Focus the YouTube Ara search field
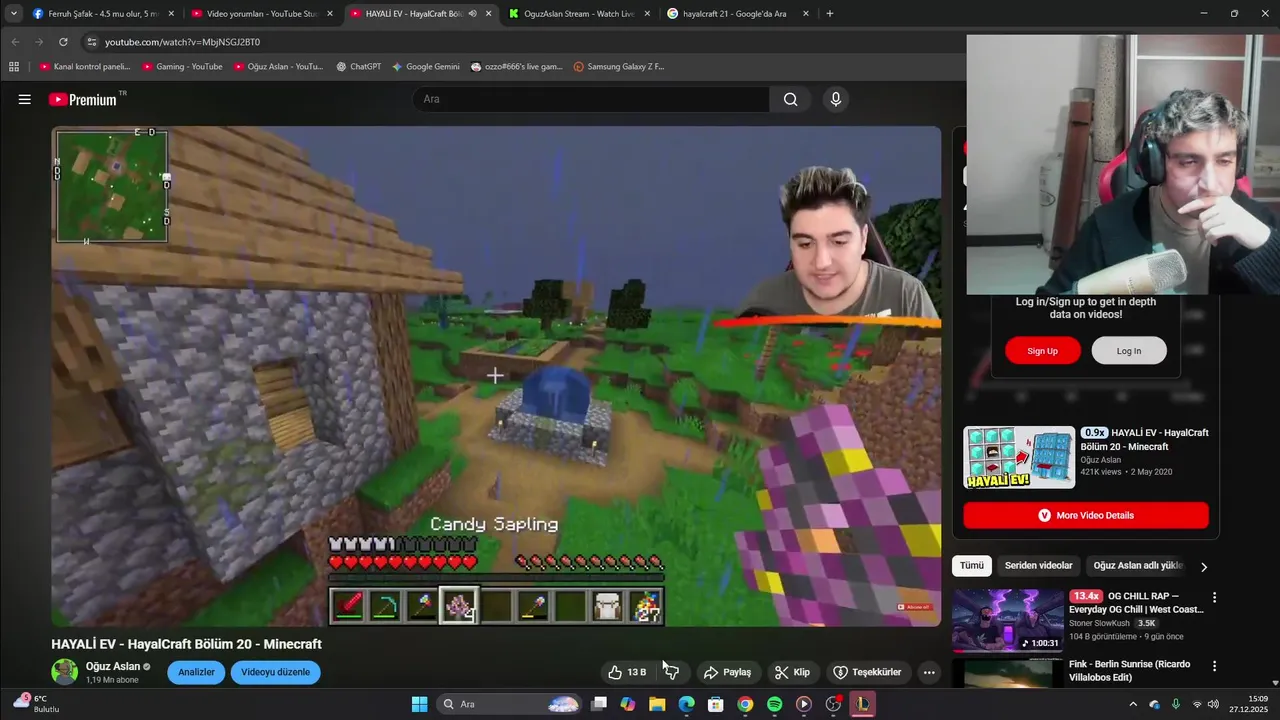Screen dimensions: 1280x720 pyautogui.click(x=590, y=99)
